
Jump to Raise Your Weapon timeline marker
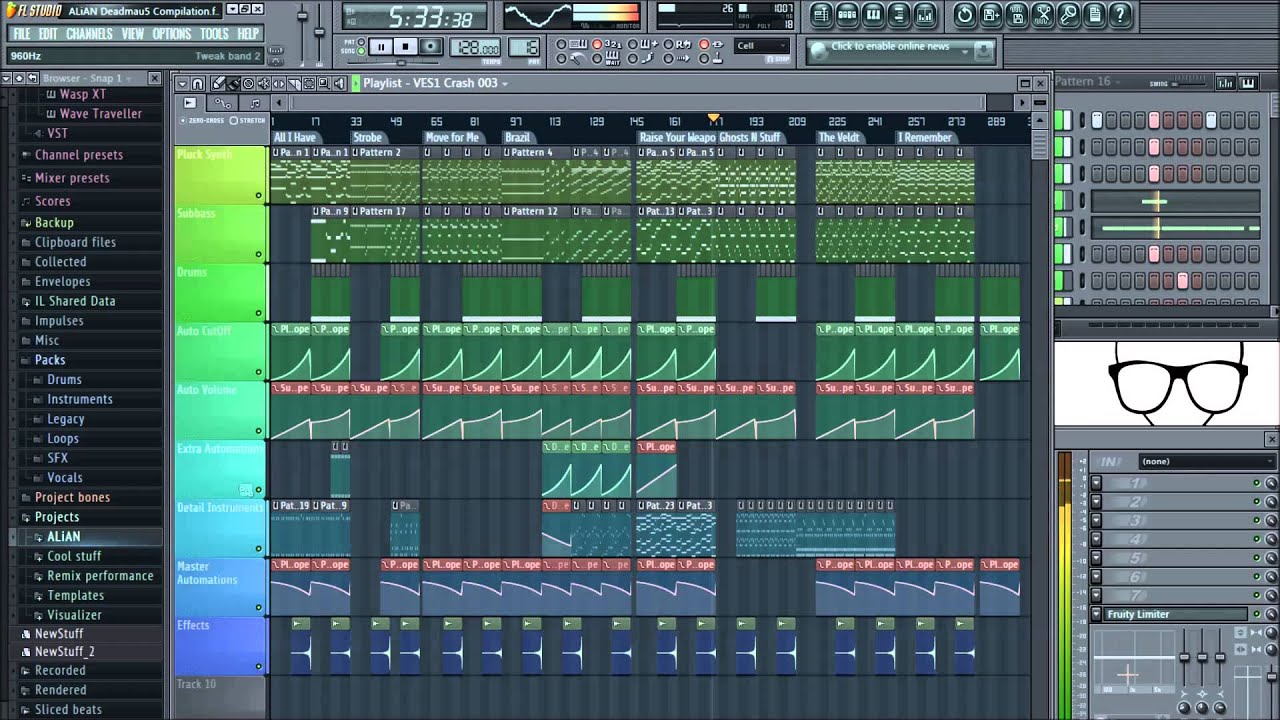click(677, 138)
